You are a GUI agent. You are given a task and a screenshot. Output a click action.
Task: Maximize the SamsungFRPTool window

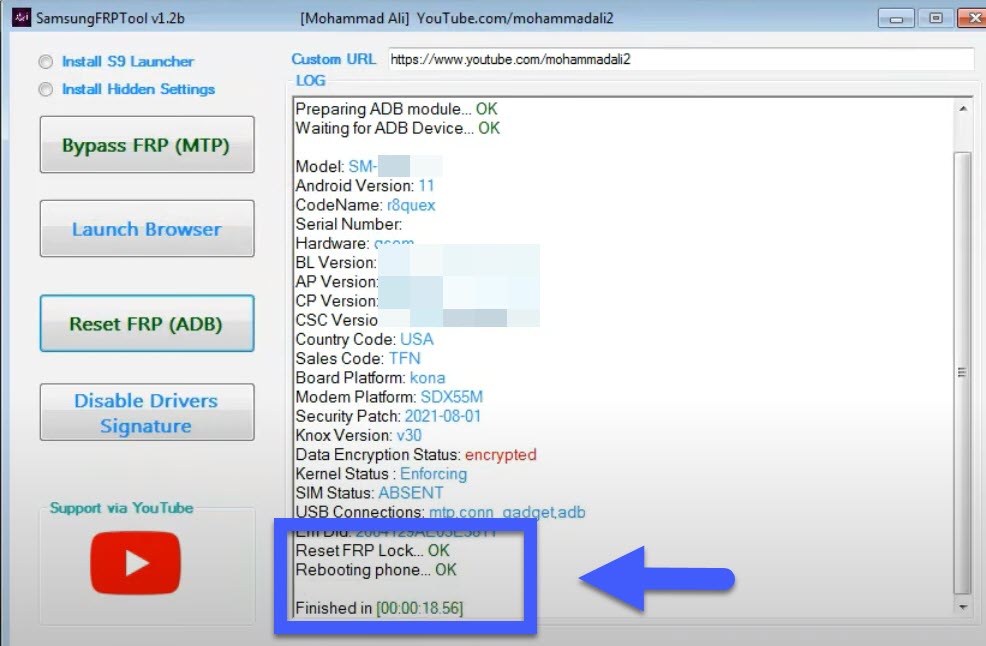pyautogui.click(x=936, y=18)
